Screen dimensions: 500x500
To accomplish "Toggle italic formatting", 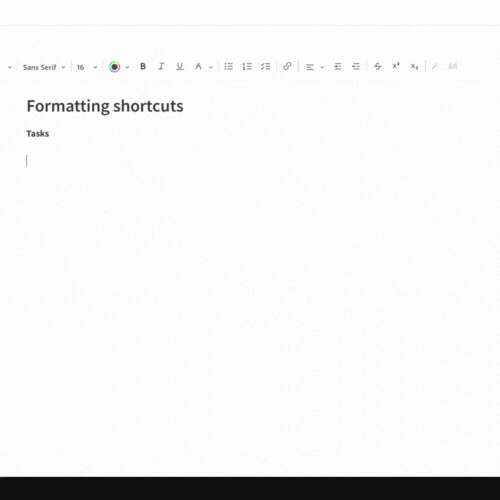I will point(161,67).
